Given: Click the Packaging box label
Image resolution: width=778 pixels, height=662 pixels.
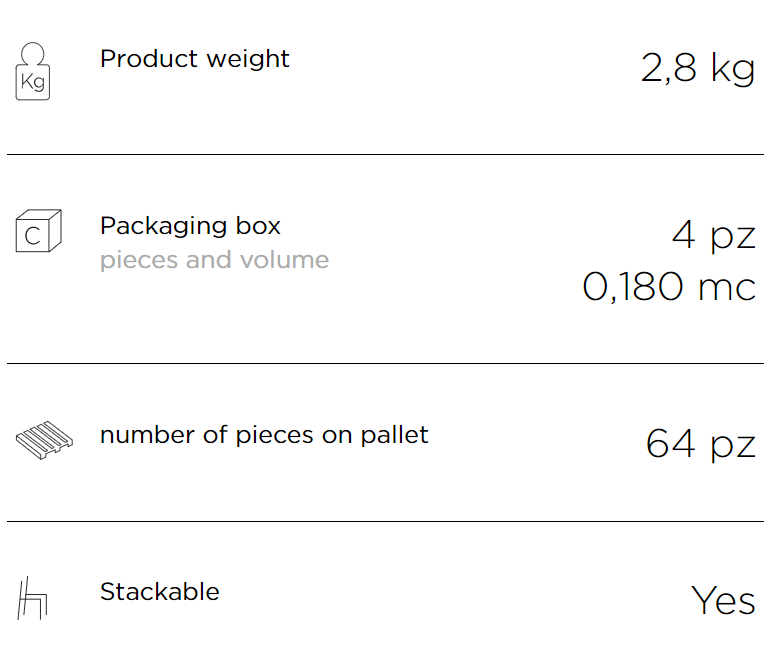Looking at the screenshot, I should click(x=191, y=226).
